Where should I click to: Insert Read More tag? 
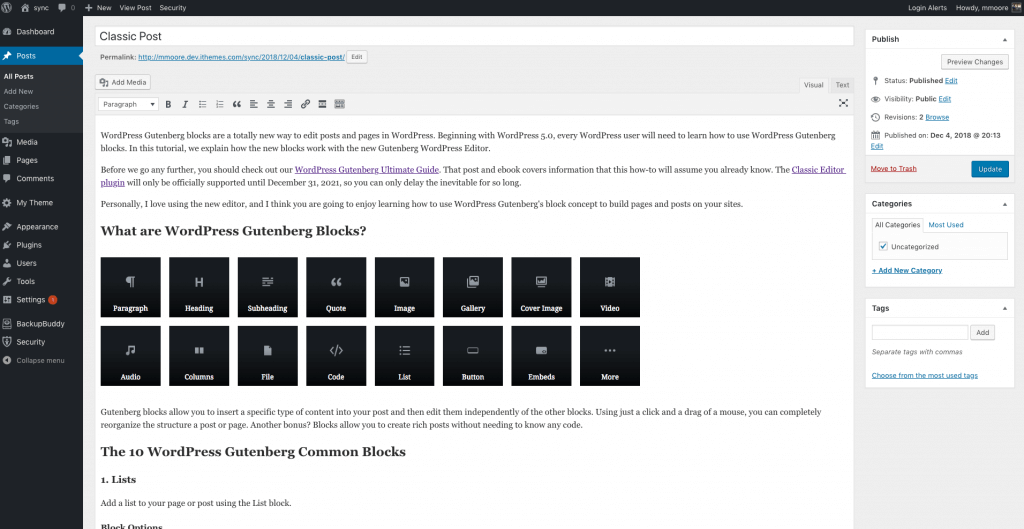tap(322, 104)
